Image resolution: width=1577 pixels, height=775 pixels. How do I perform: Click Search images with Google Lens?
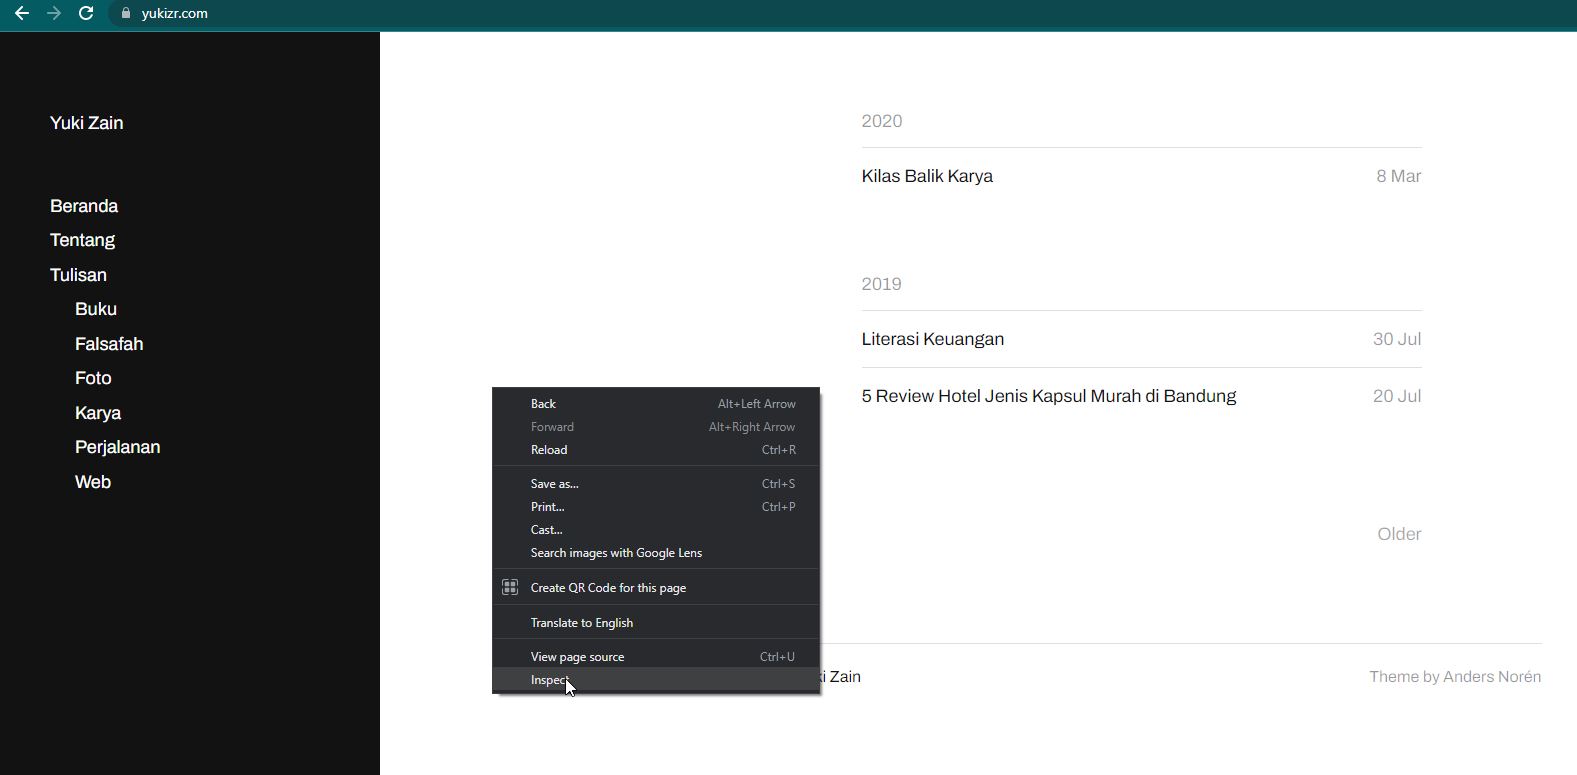[x=616, y=553]
